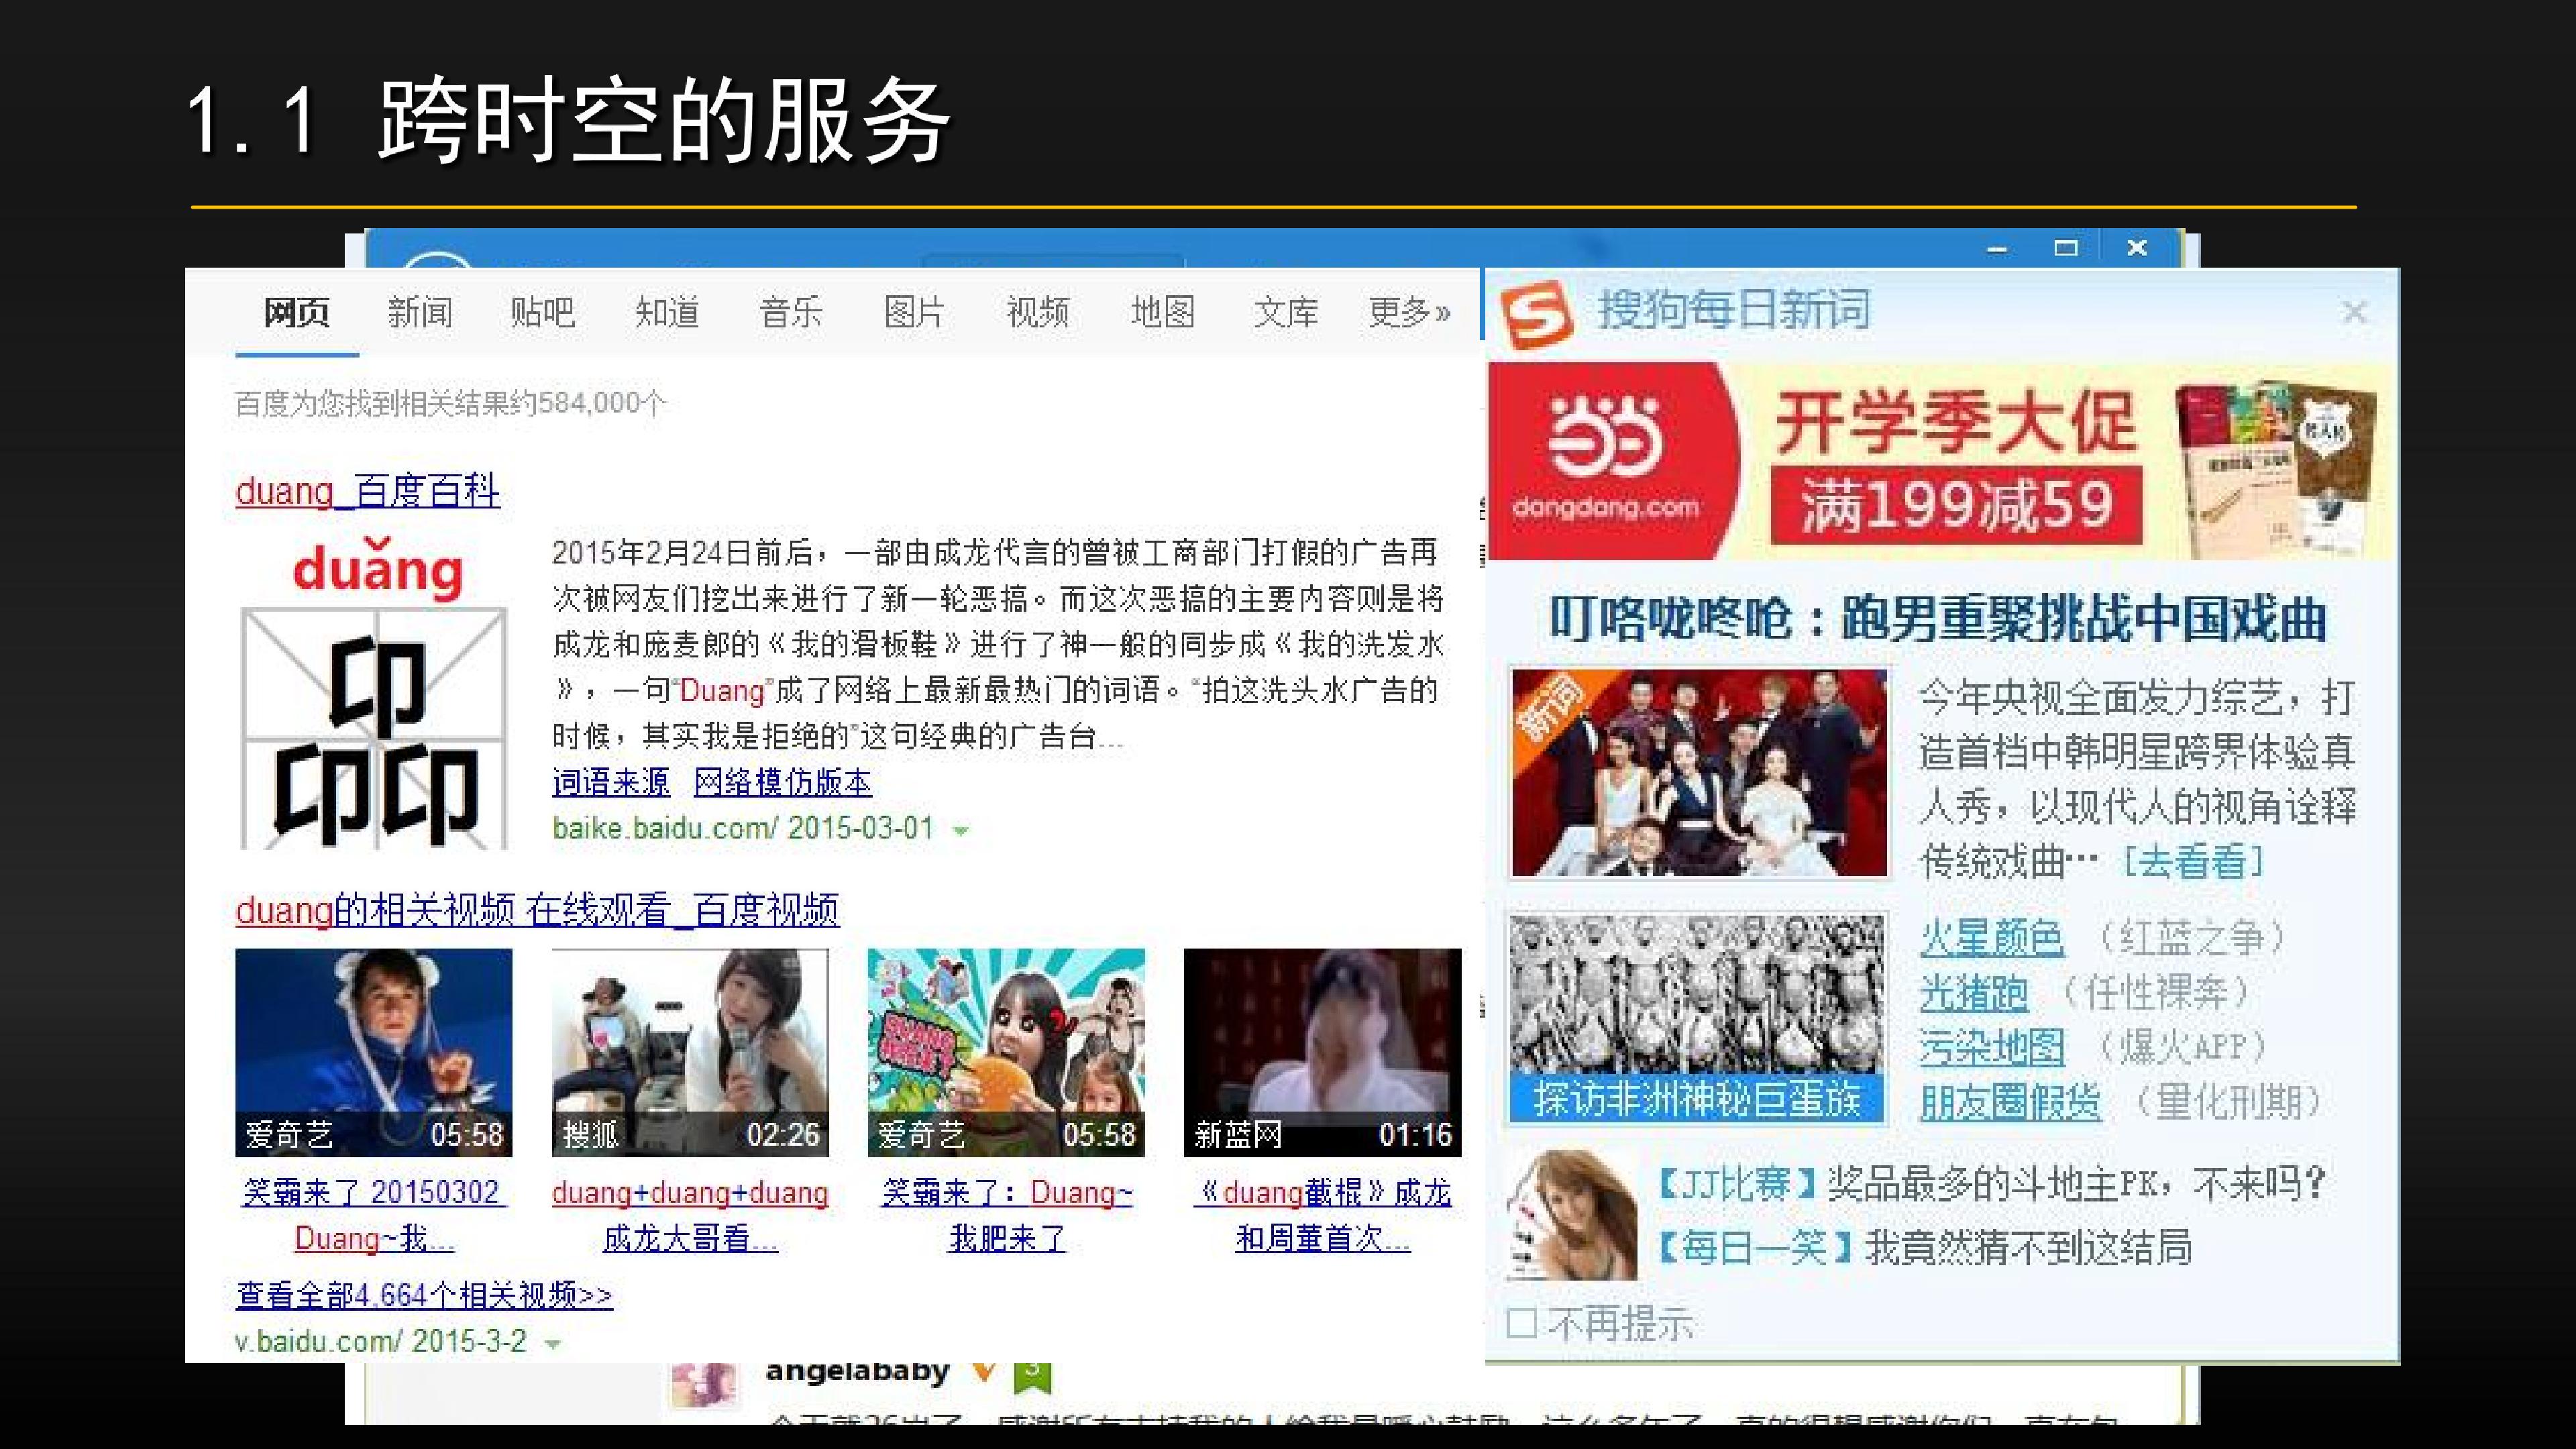Open the 新蓝网 01:16 video thumbnail
The image size is (2576, 1449).
click(1322, 1053)
